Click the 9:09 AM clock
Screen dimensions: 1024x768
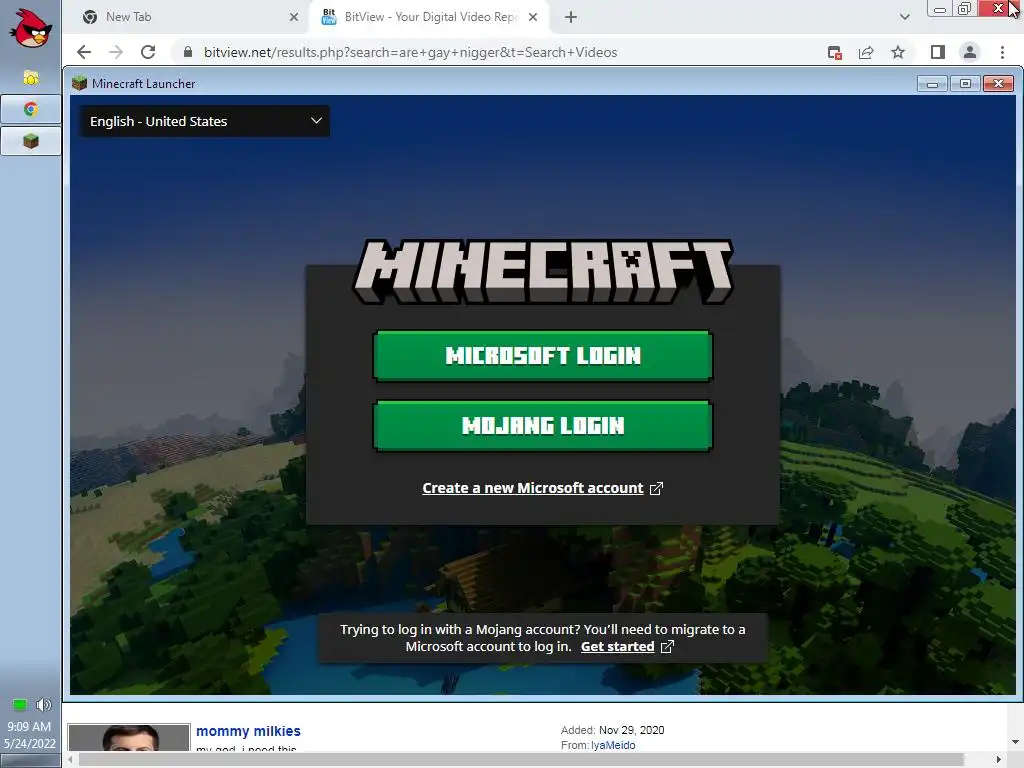(29, 726)
